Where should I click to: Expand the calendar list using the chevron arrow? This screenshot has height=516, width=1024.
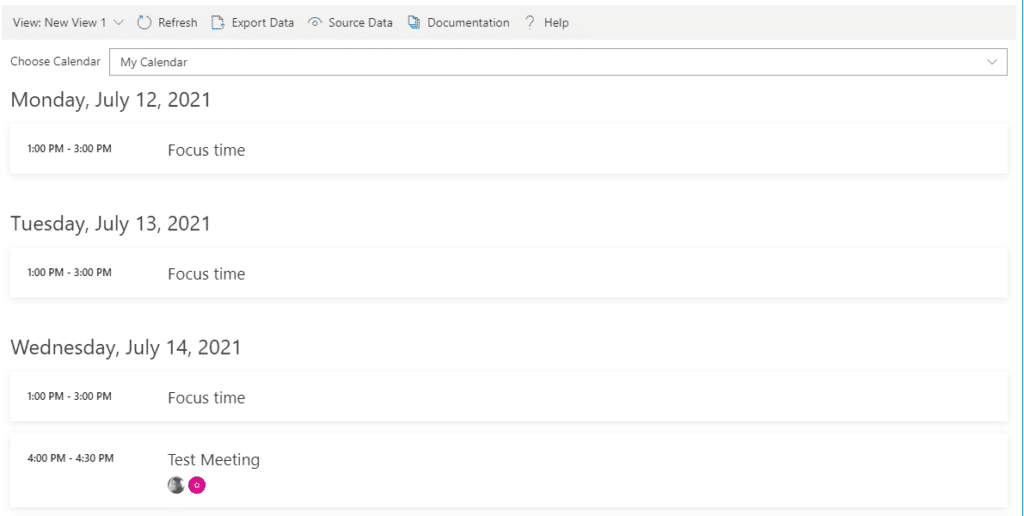pos(992,62)
